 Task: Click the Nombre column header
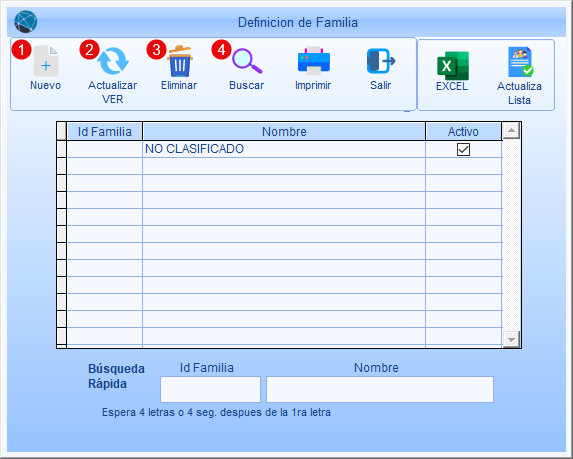point(284,132)
